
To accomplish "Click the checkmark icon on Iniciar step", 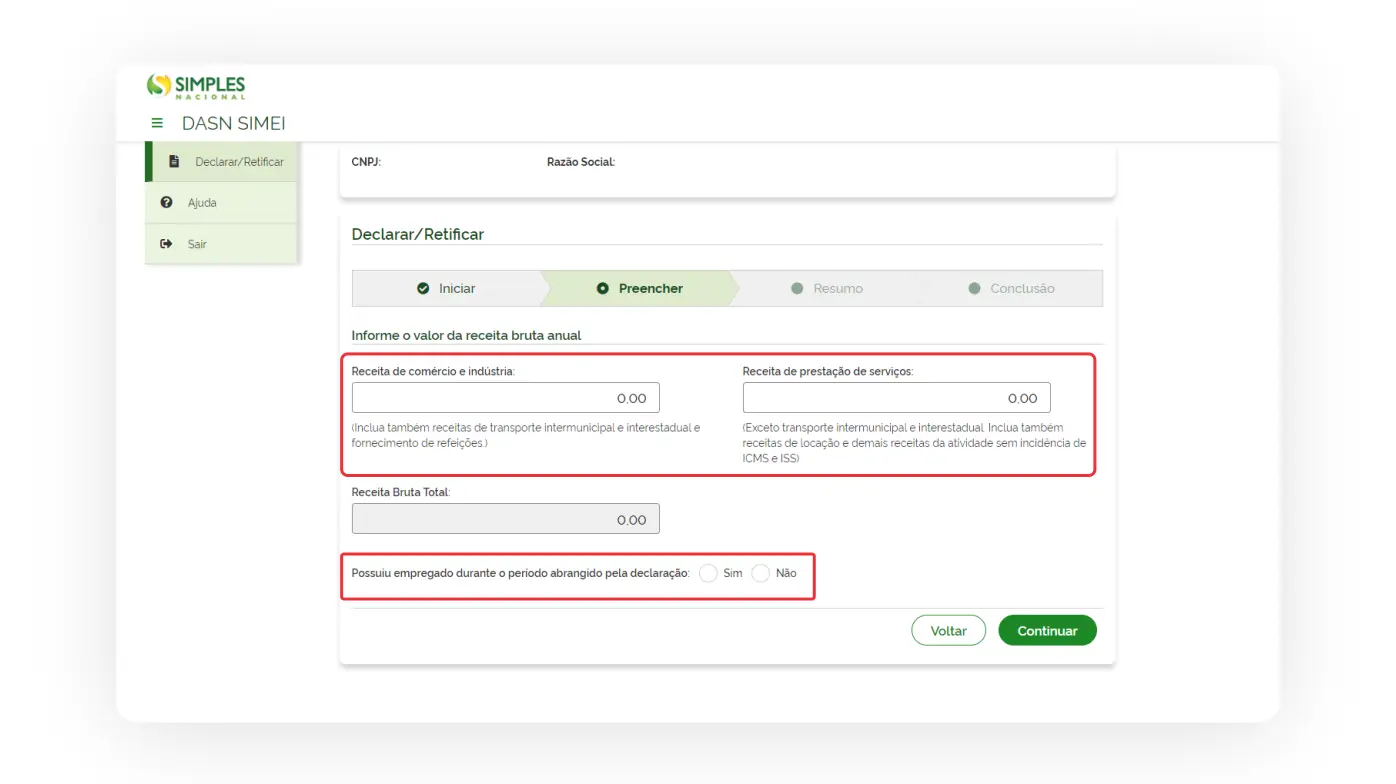I will click(423, 289).
